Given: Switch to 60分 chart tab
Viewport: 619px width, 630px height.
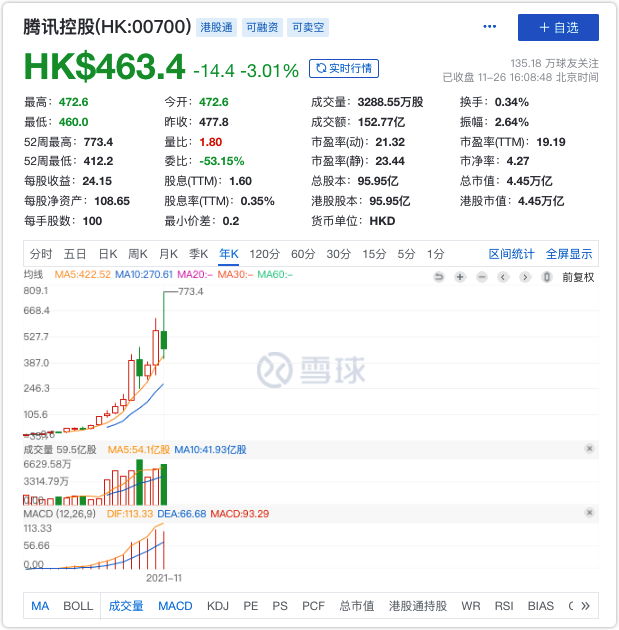Looking at the screenshot, I should tap(303, 254).
